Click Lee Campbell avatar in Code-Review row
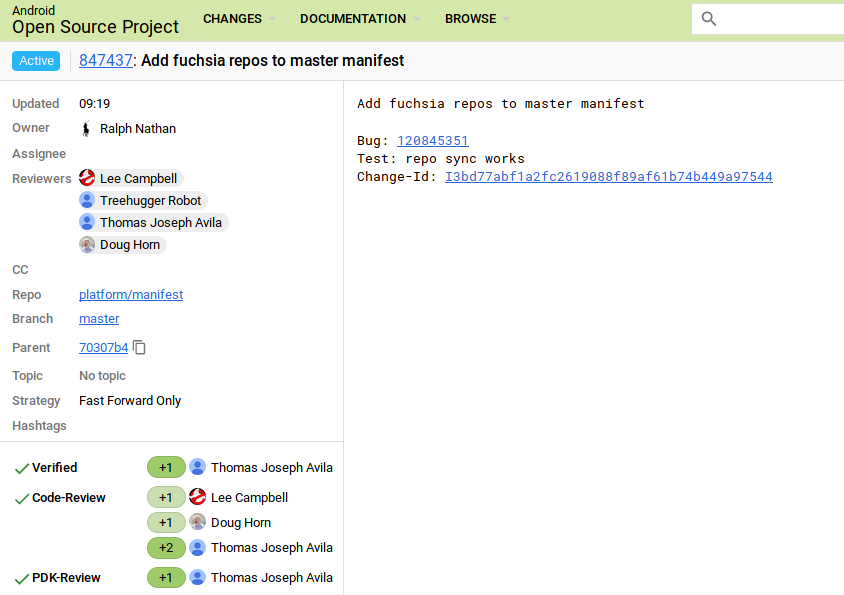This screenshot has height=595, width=844. click(x=198, y=496)
